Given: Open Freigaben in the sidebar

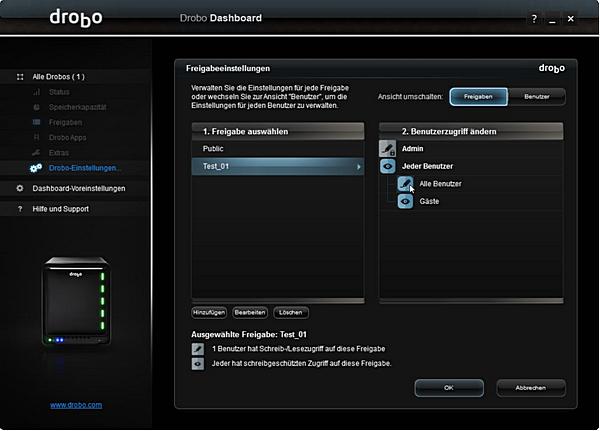Looking at the screenshot, I should [65, 122].
